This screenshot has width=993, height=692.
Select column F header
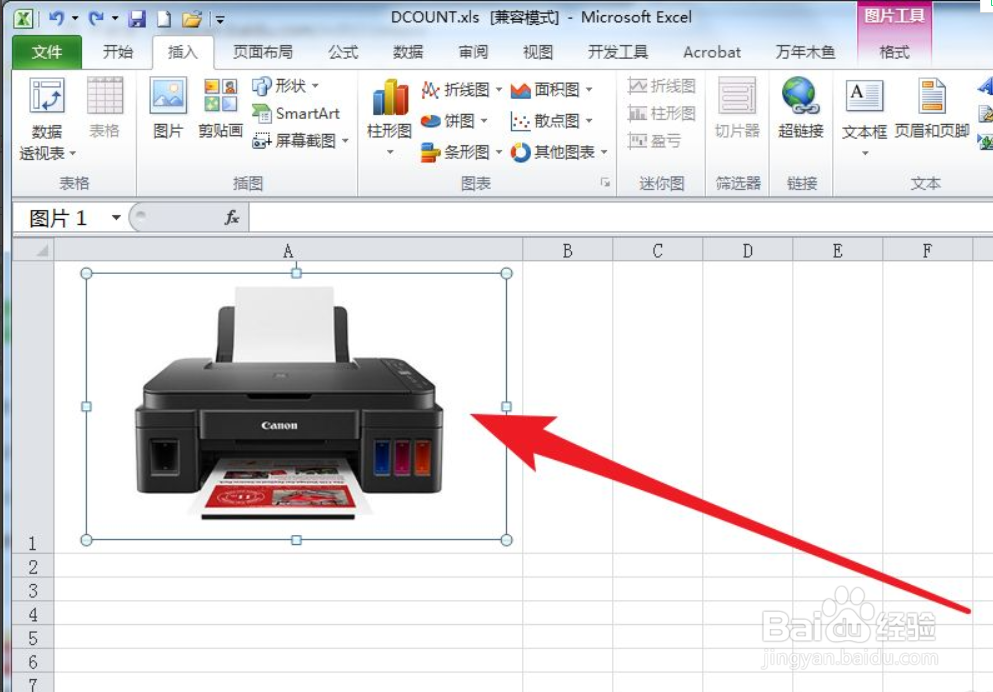pos(927,250)
